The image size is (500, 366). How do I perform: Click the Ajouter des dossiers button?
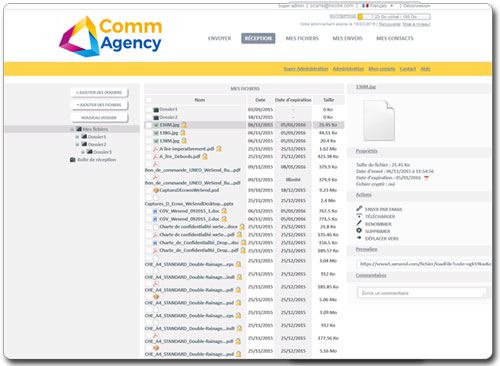pyautogui.click(x=99, y=92)
